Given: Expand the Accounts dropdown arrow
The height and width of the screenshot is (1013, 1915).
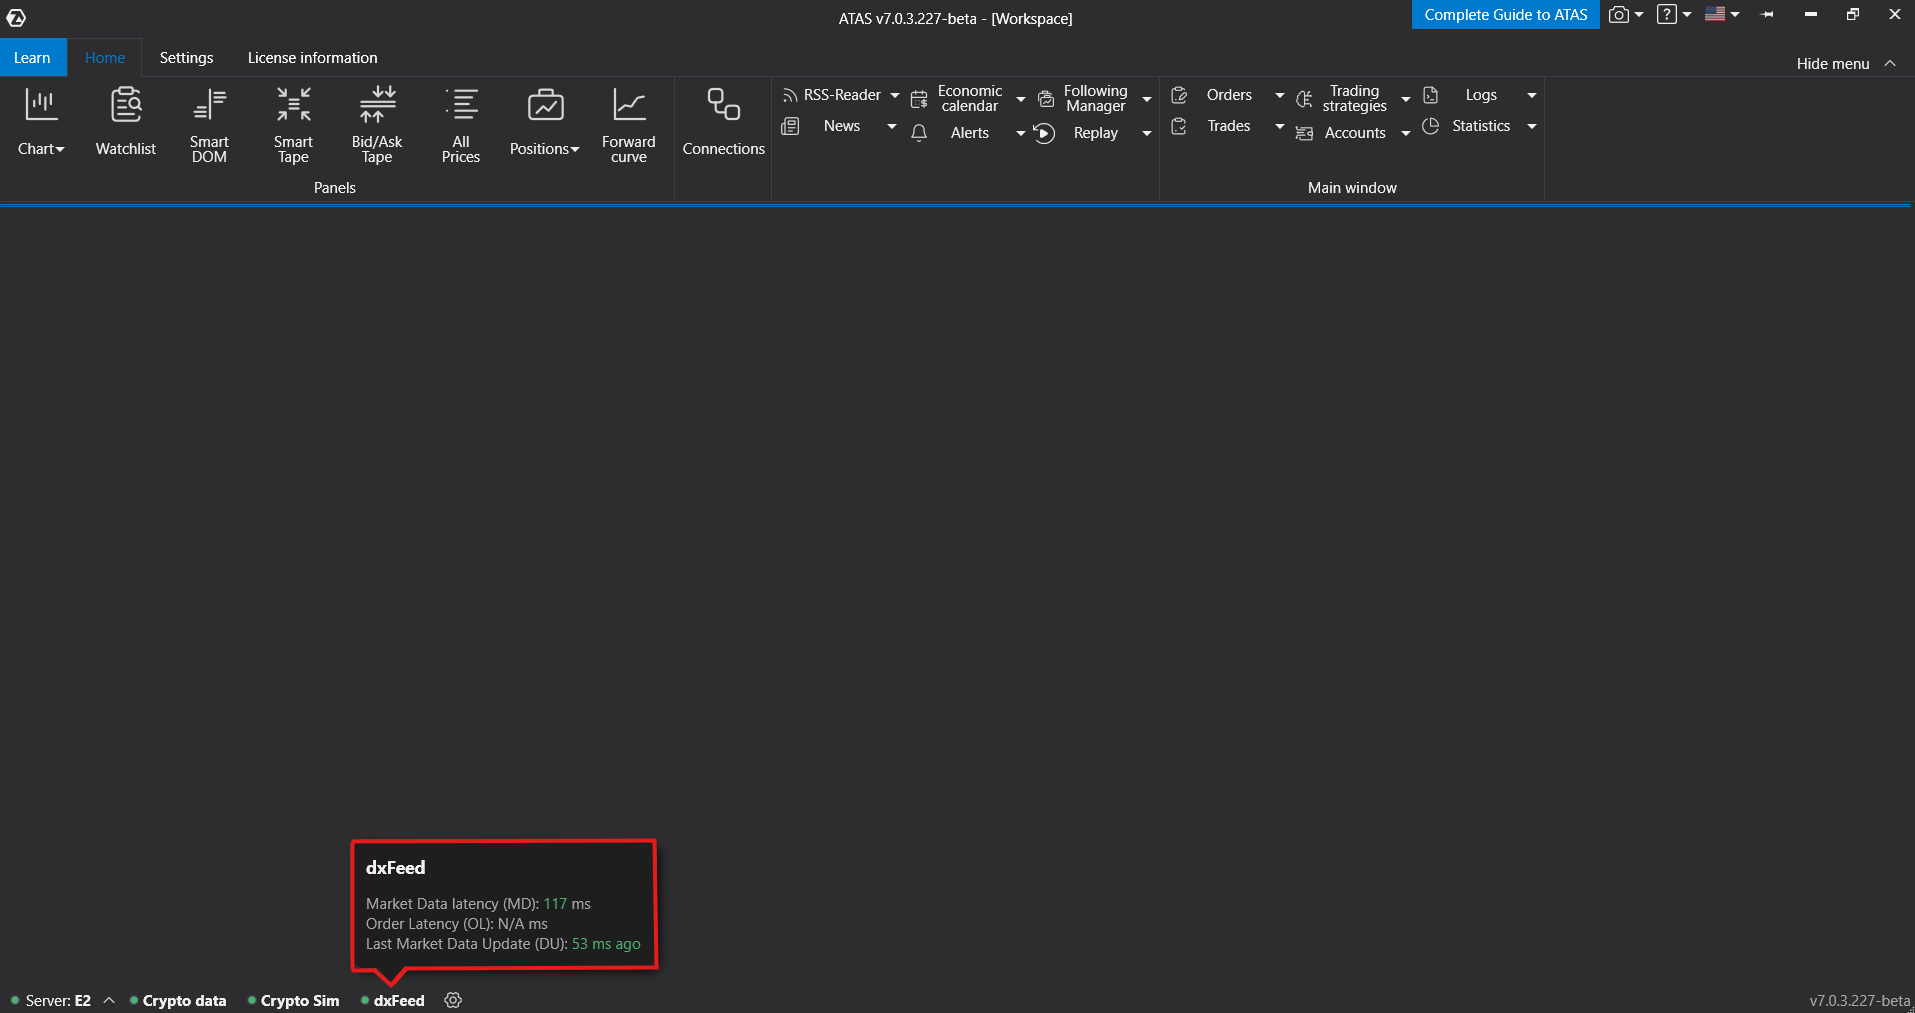Looking at the screenshot, I should (x=1406, y=134).
